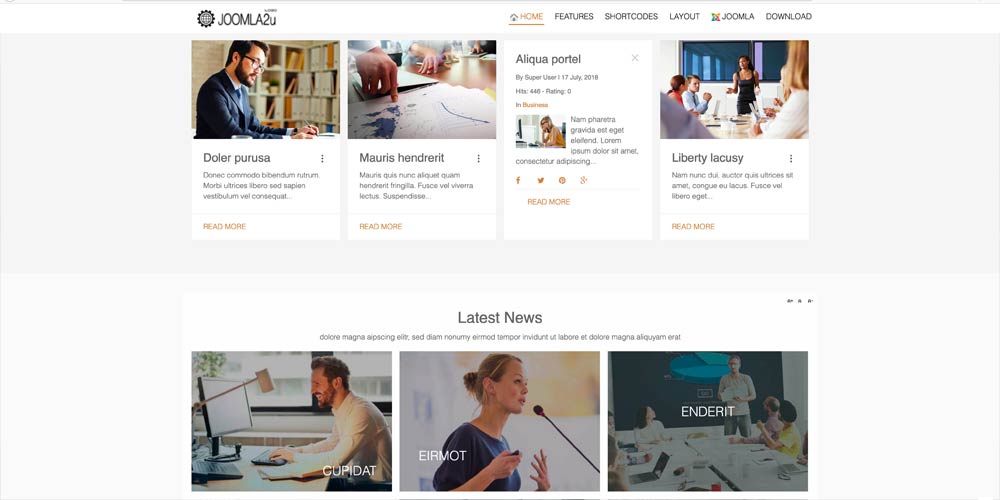Open the Joomla menu with logo icon
The image size is (1000, 500).
[733, 17]
